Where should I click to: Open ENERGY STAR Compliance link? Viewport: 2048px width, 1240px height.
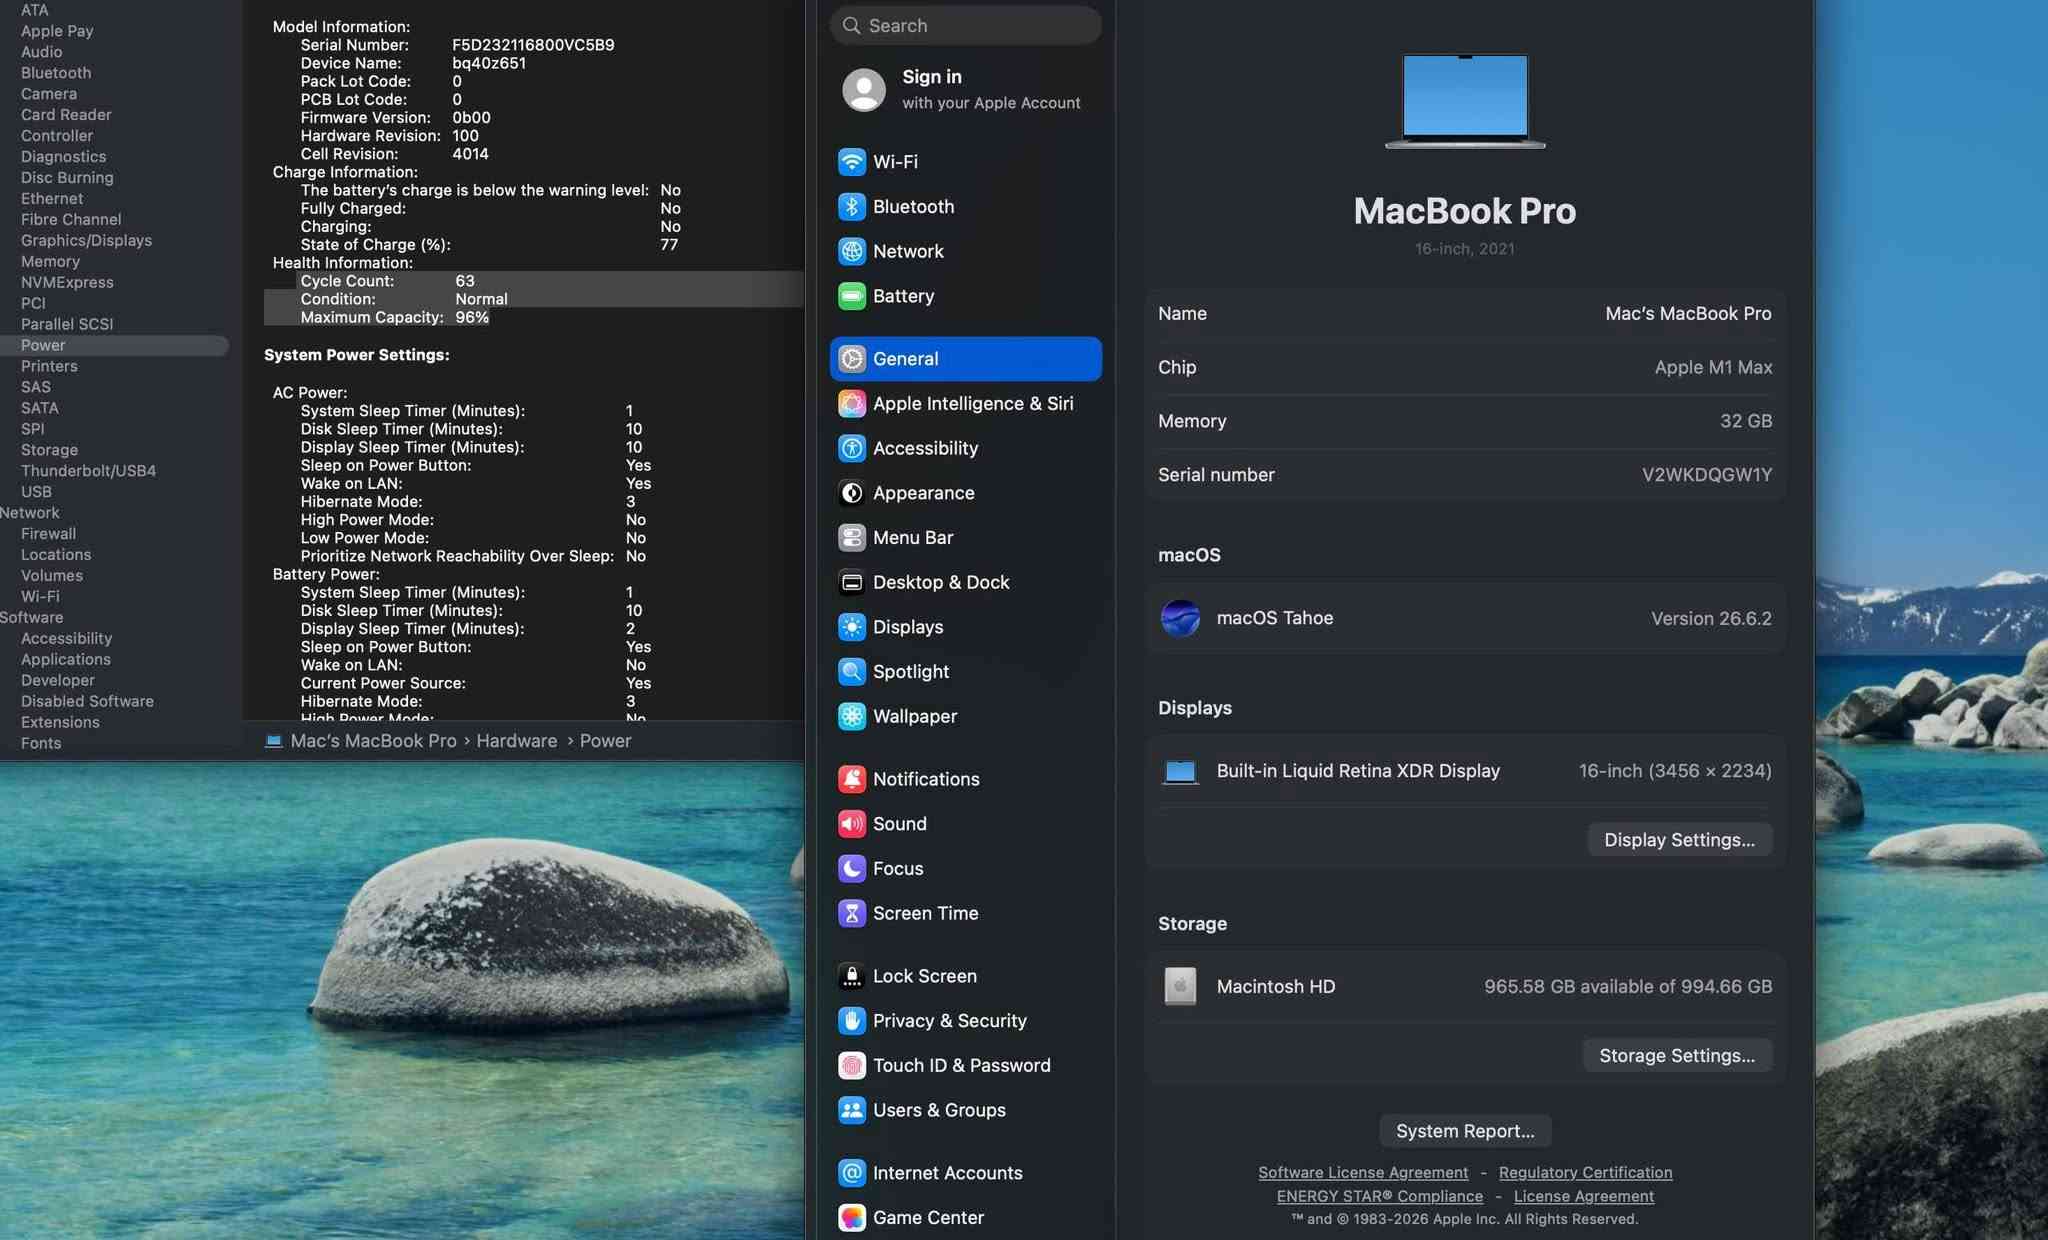point(1379,1196)
